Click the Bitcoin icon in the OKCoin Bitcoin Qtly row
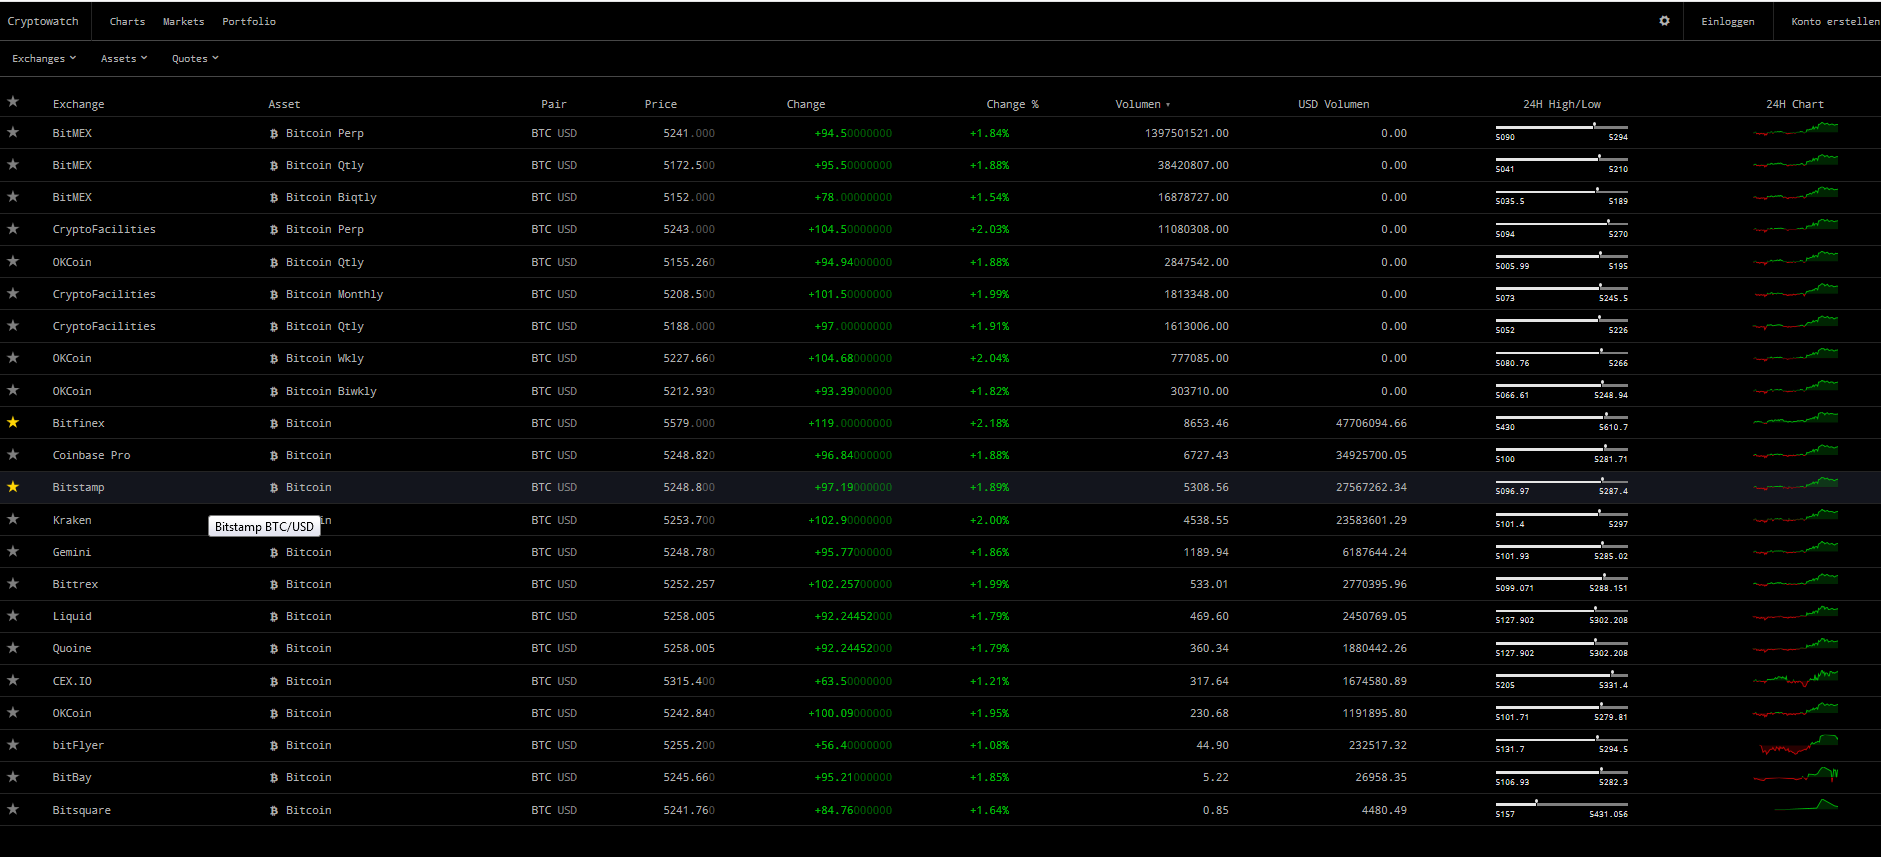The image size is (1881, 857). click(274, 263)
